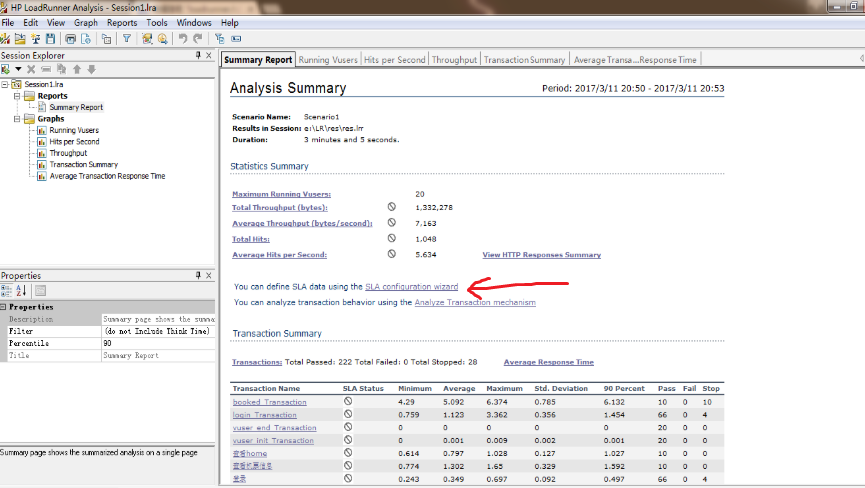The image size is (865, 488).
Task: Select Throughput graph in tree
Action: pos(68,153)
